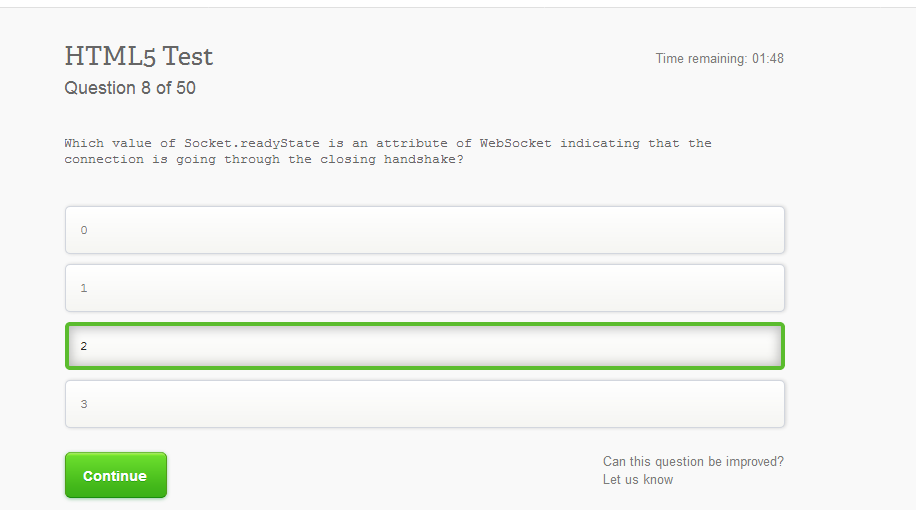Click the word 'attribute' in the question
The image size is (916, 510).
(x=411, y=143)
